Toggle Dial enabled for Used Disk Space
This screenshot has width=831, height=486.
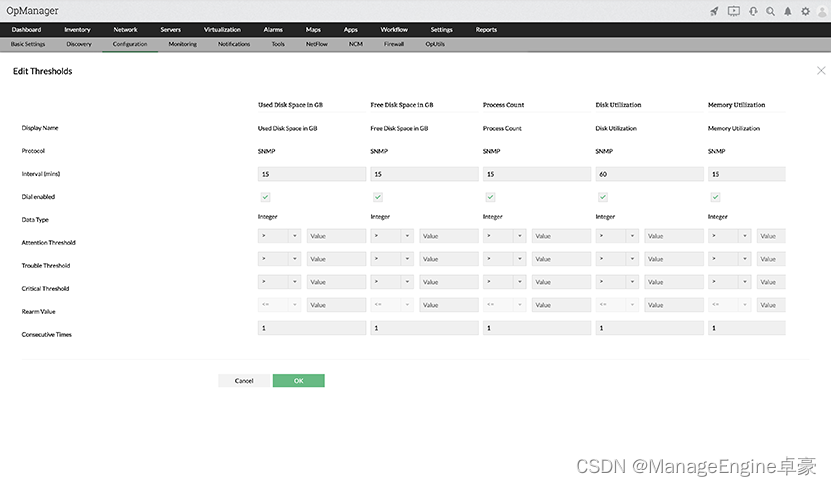point(266,197)
